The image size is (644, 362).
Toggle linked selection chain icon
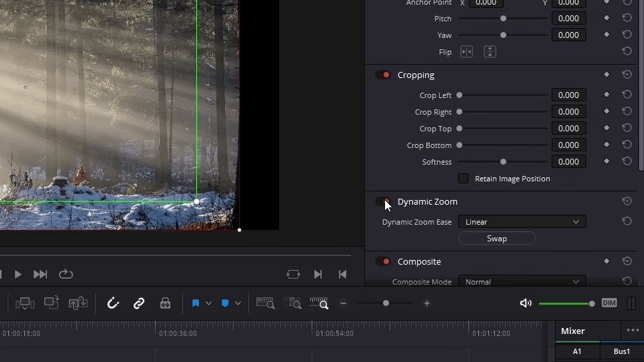click(x=139, y=303)
